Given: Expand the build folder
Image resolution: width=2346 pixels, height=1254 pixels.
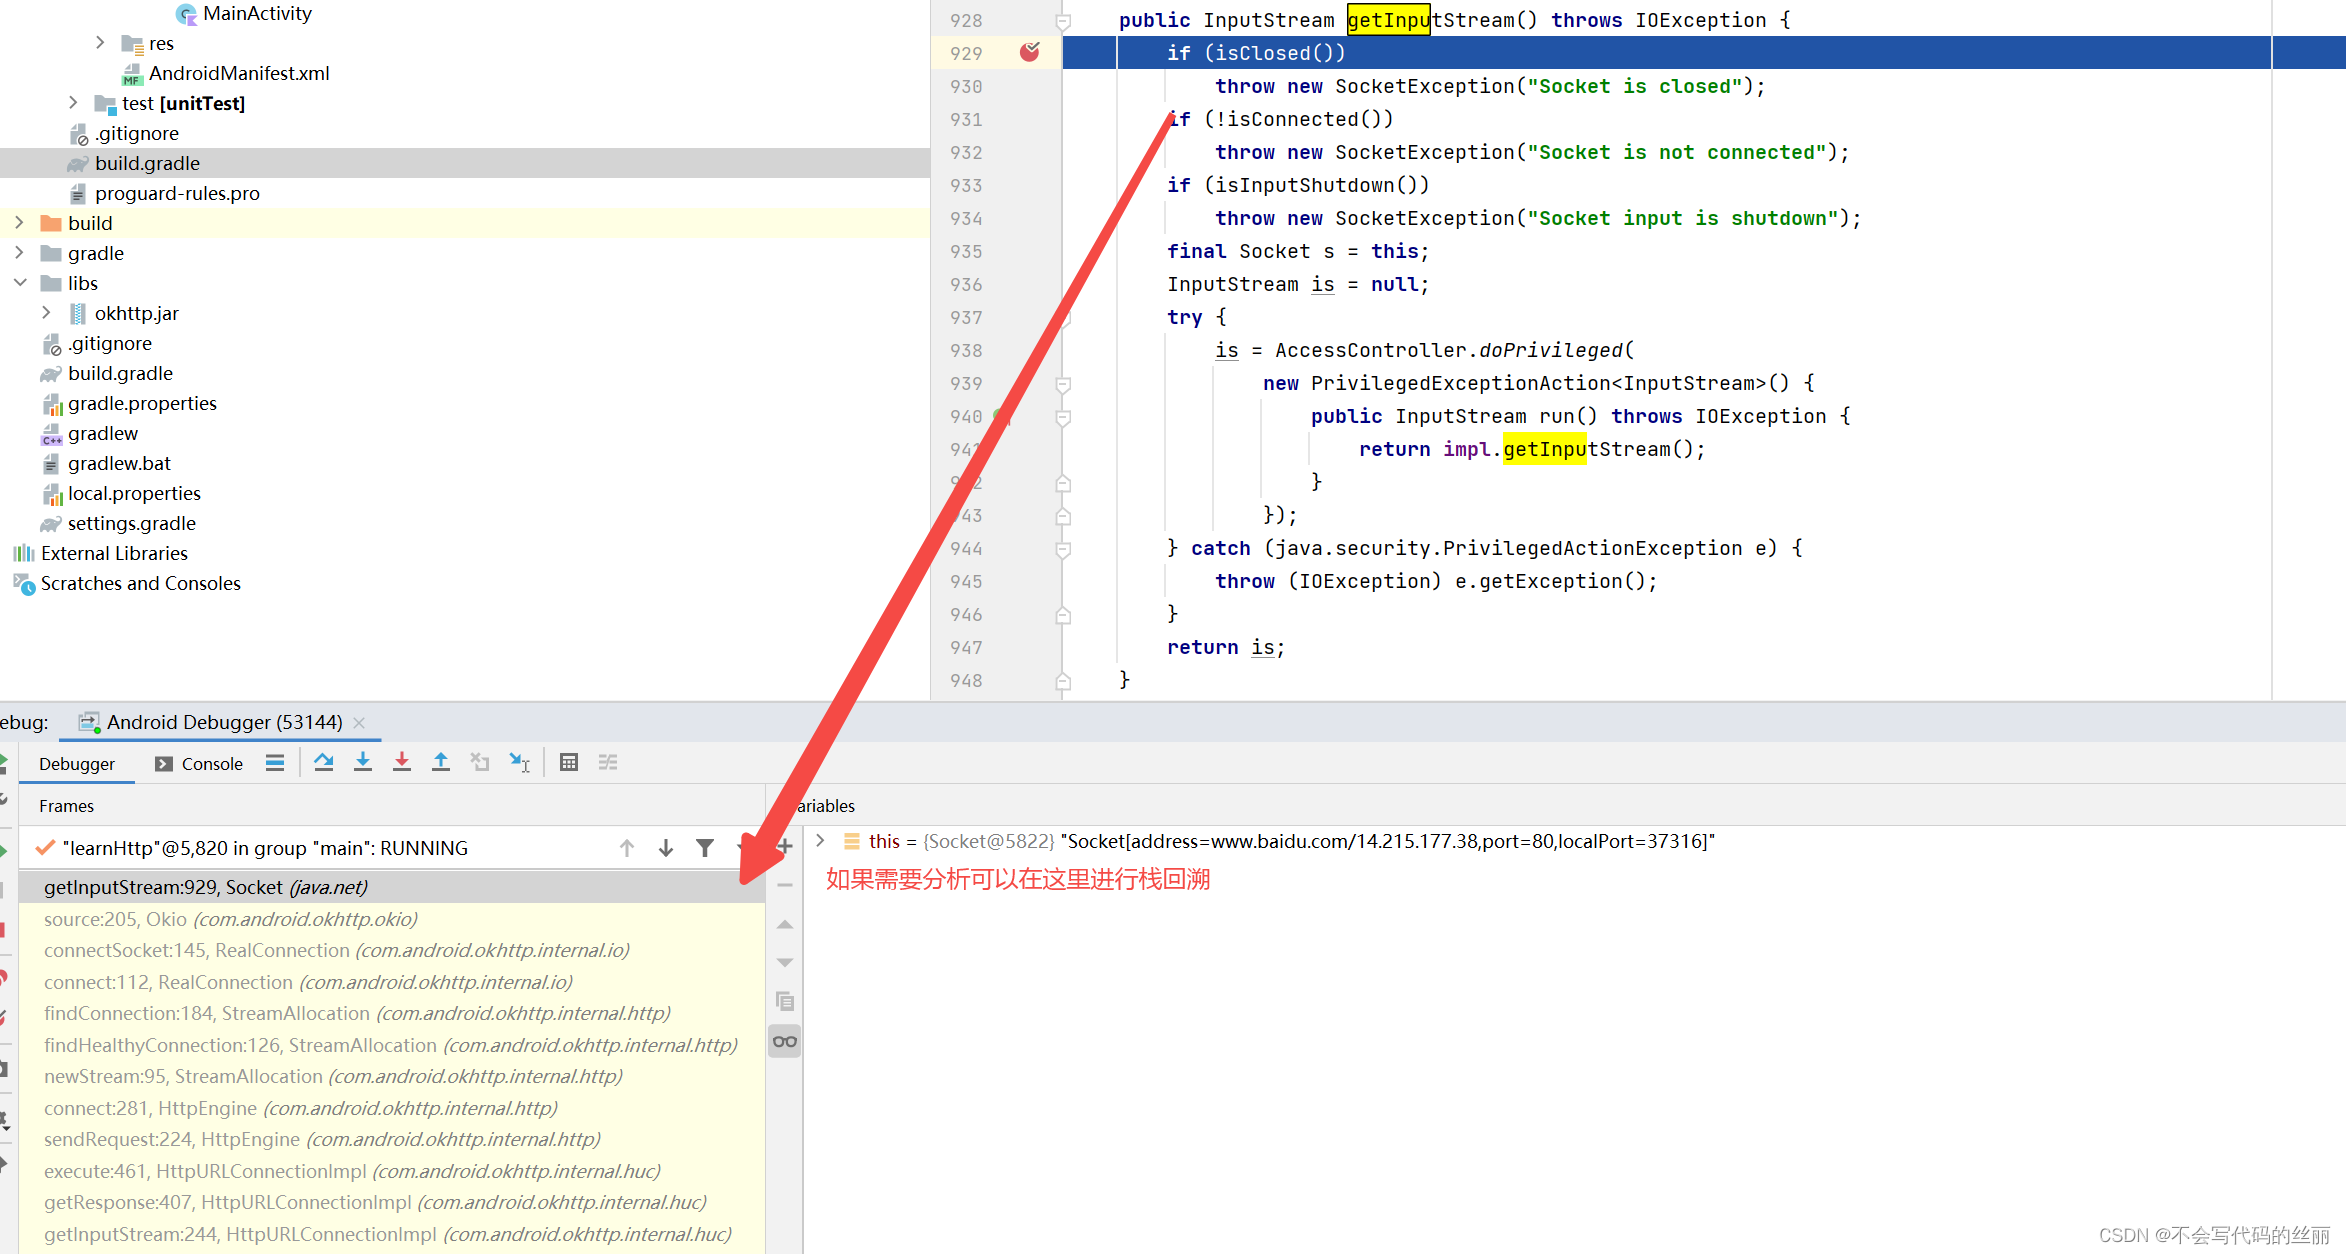Looking at the screenshot, I should (19, 222).
